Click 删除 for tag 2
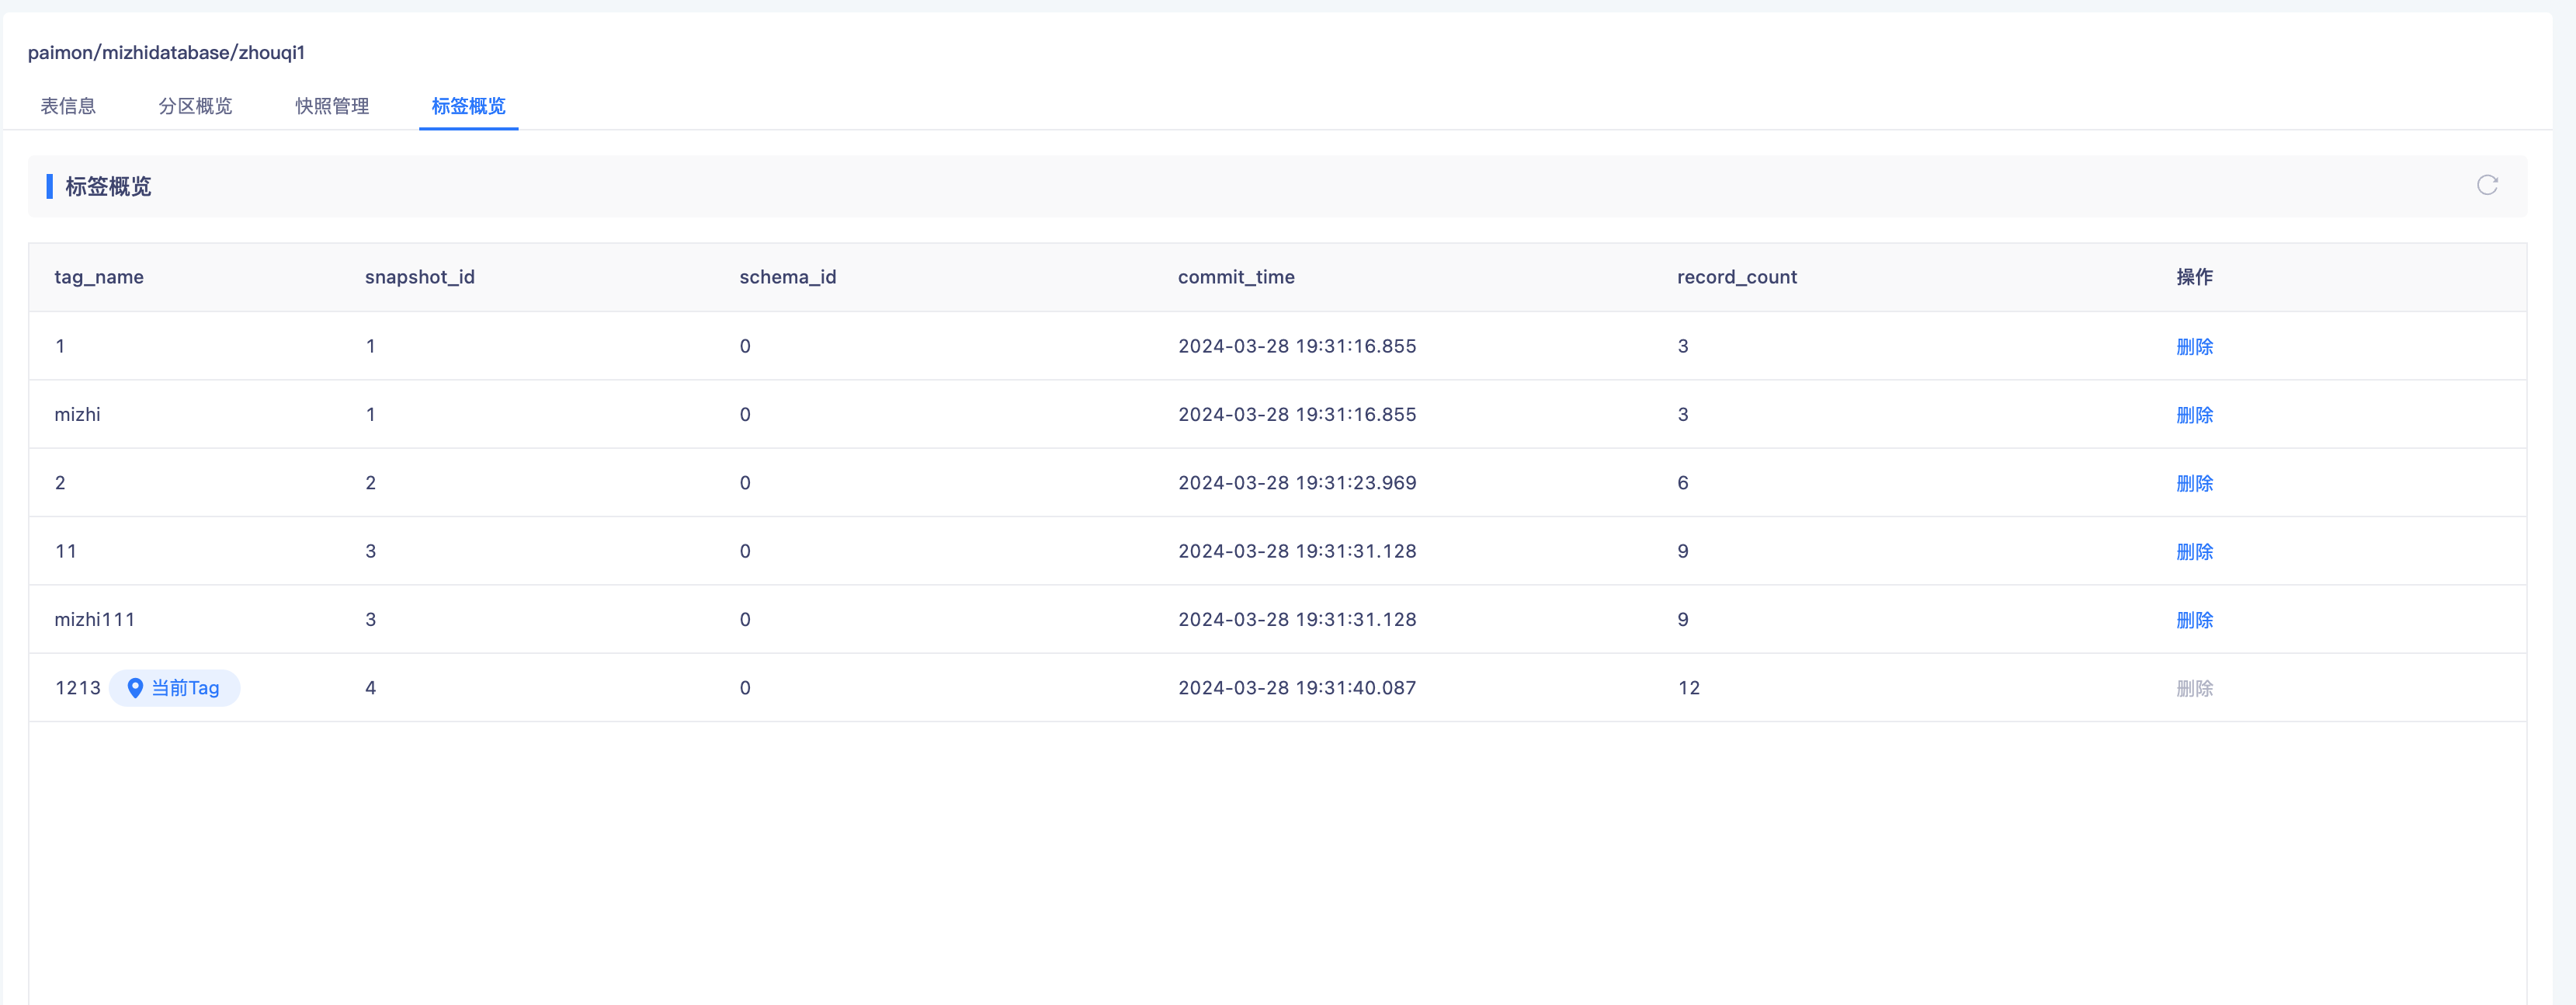Viewport: 2576px width, 1005px height. (2194, 483)
